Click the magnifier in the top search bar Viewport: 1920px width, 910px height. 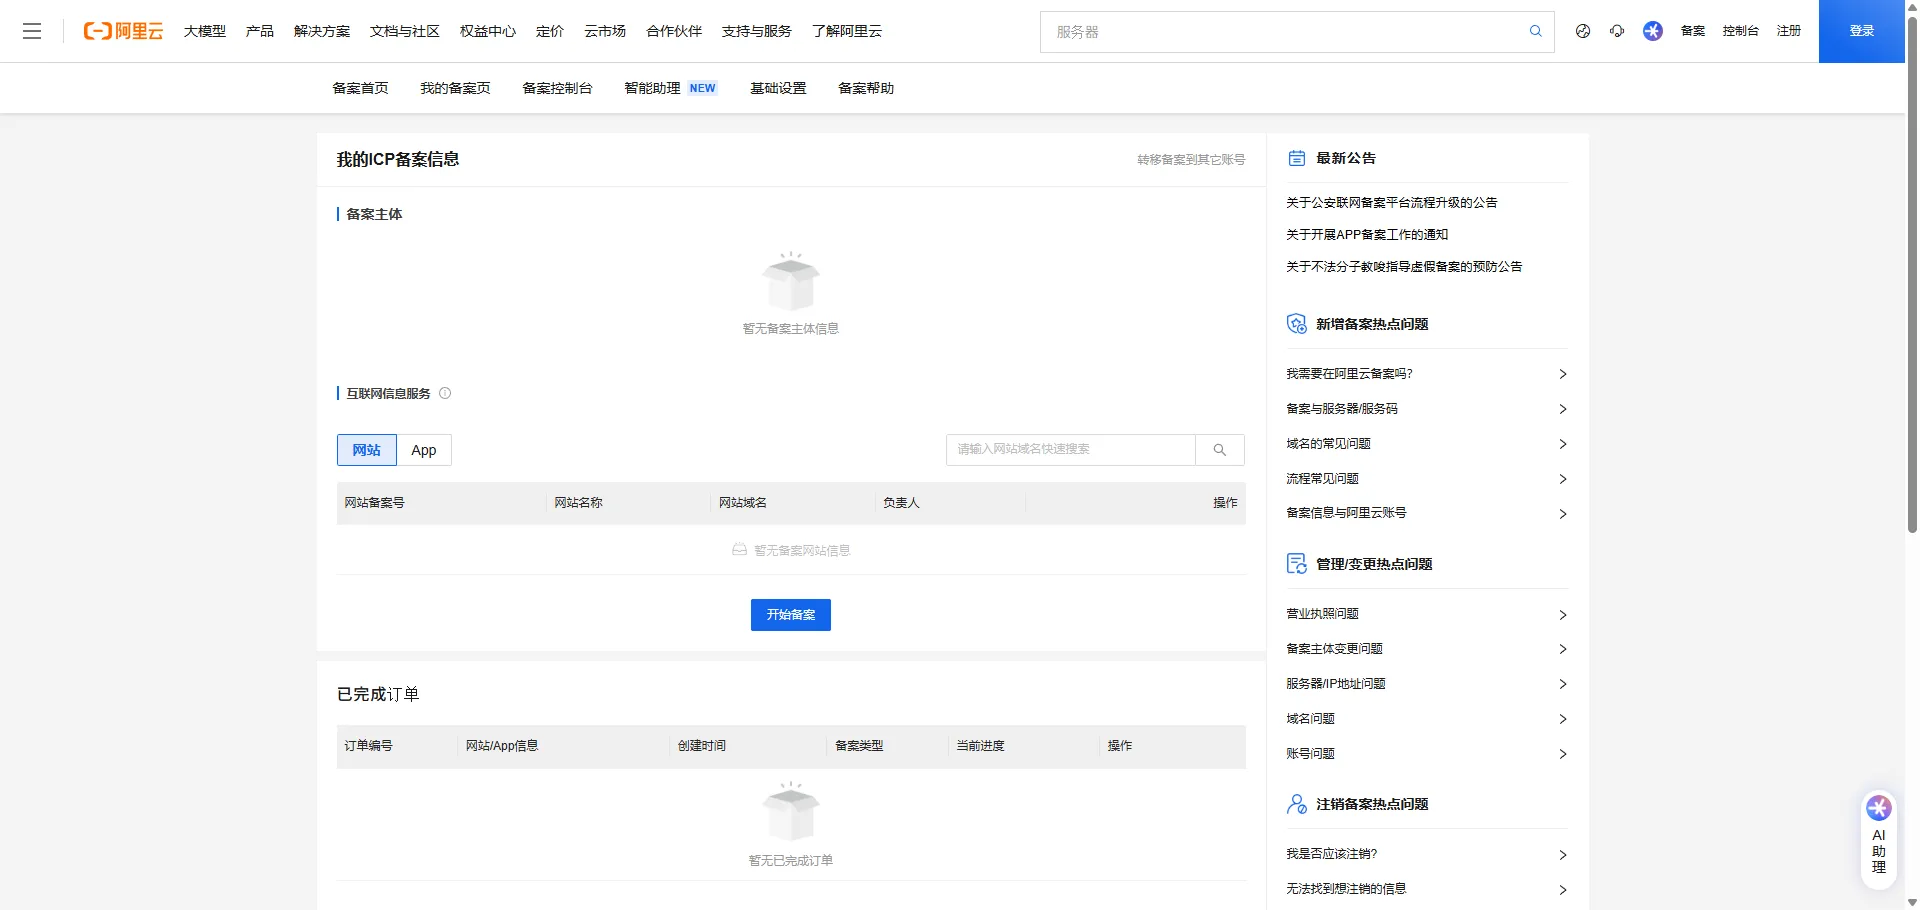click(x=1535, y=31)
